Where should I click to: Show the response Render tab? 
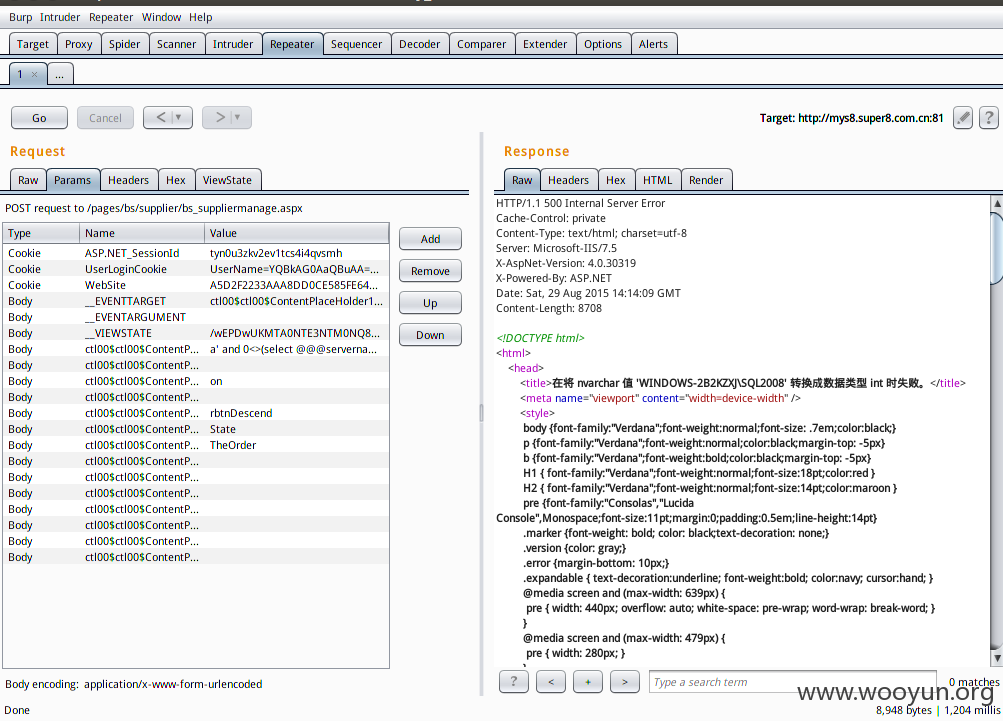[706, 180]
